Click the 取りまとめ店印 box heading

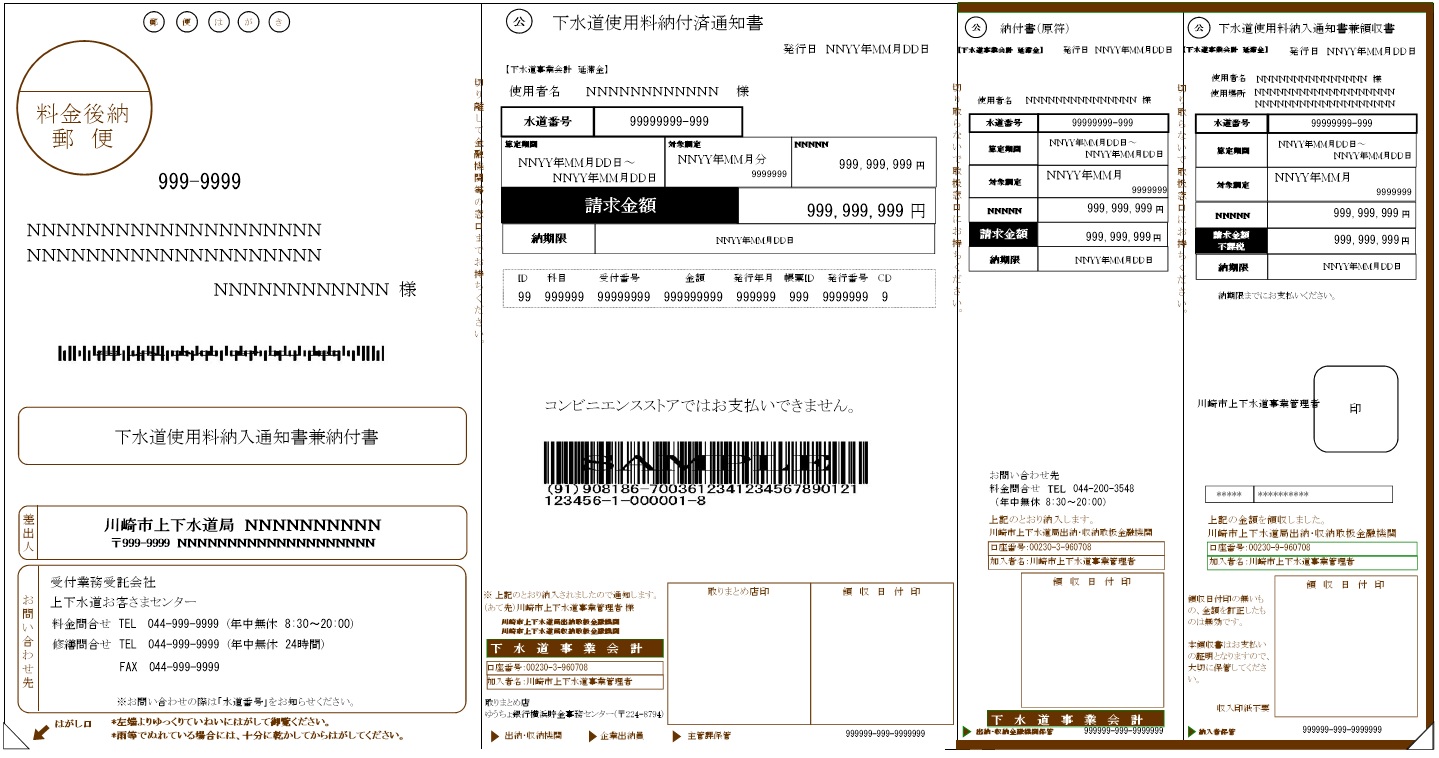pyautogui.click(x=738, y=591)
